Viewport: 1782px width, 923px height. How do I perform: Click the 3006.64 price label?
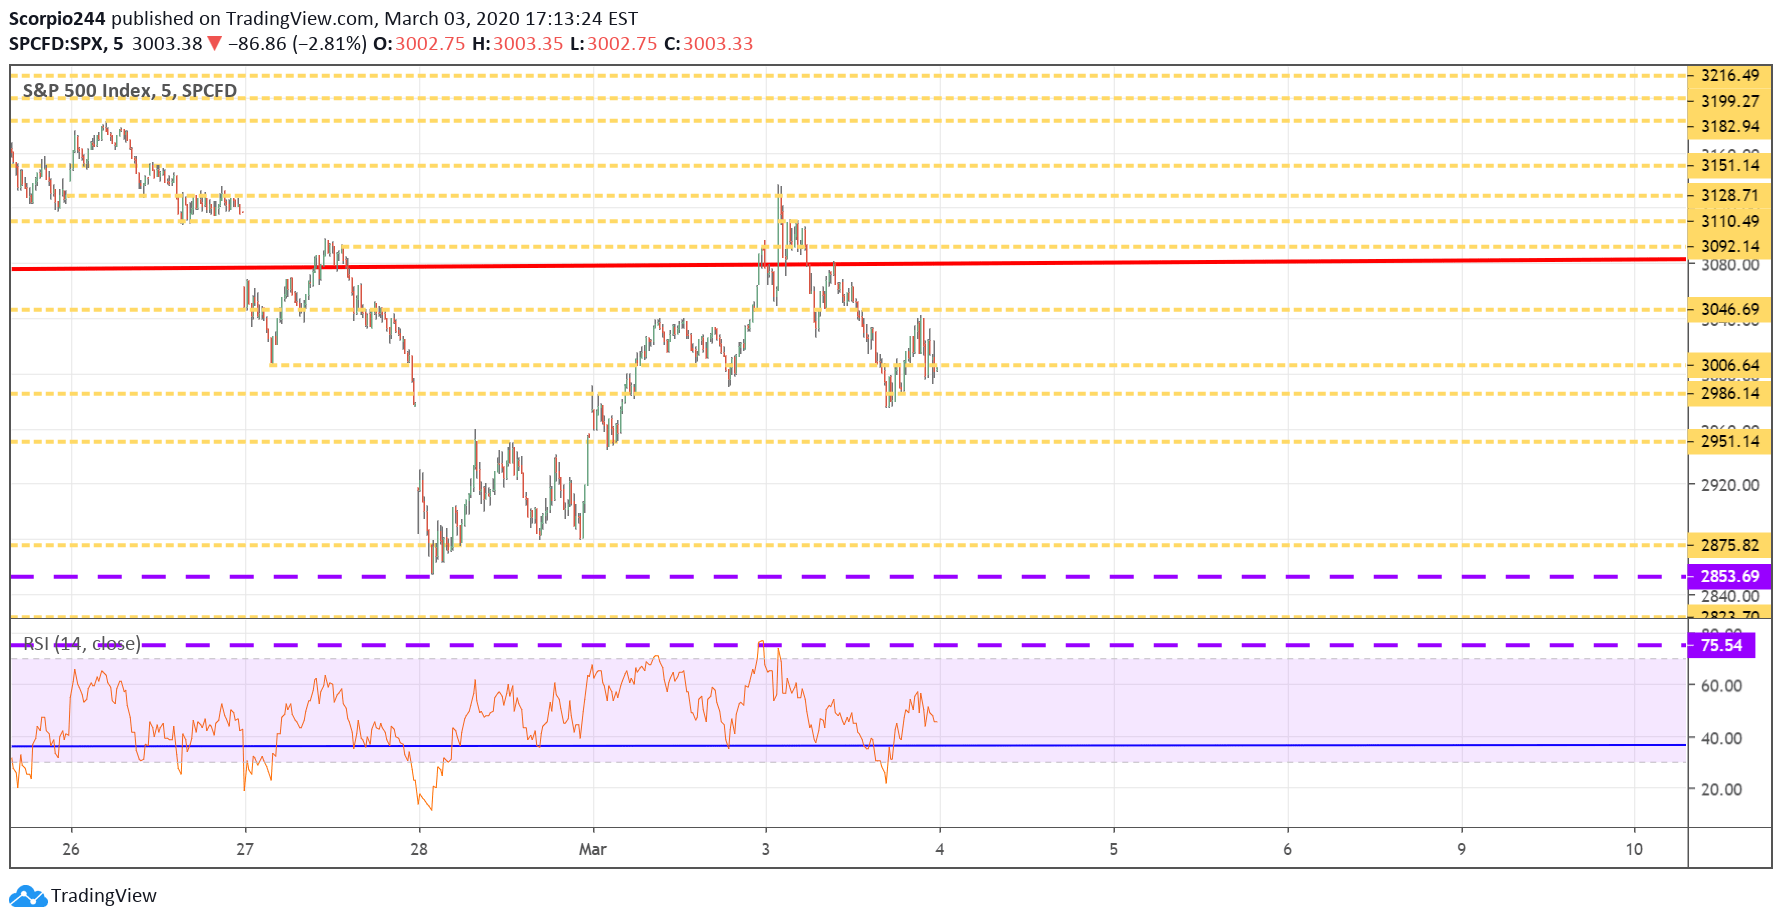[1730, 366]
